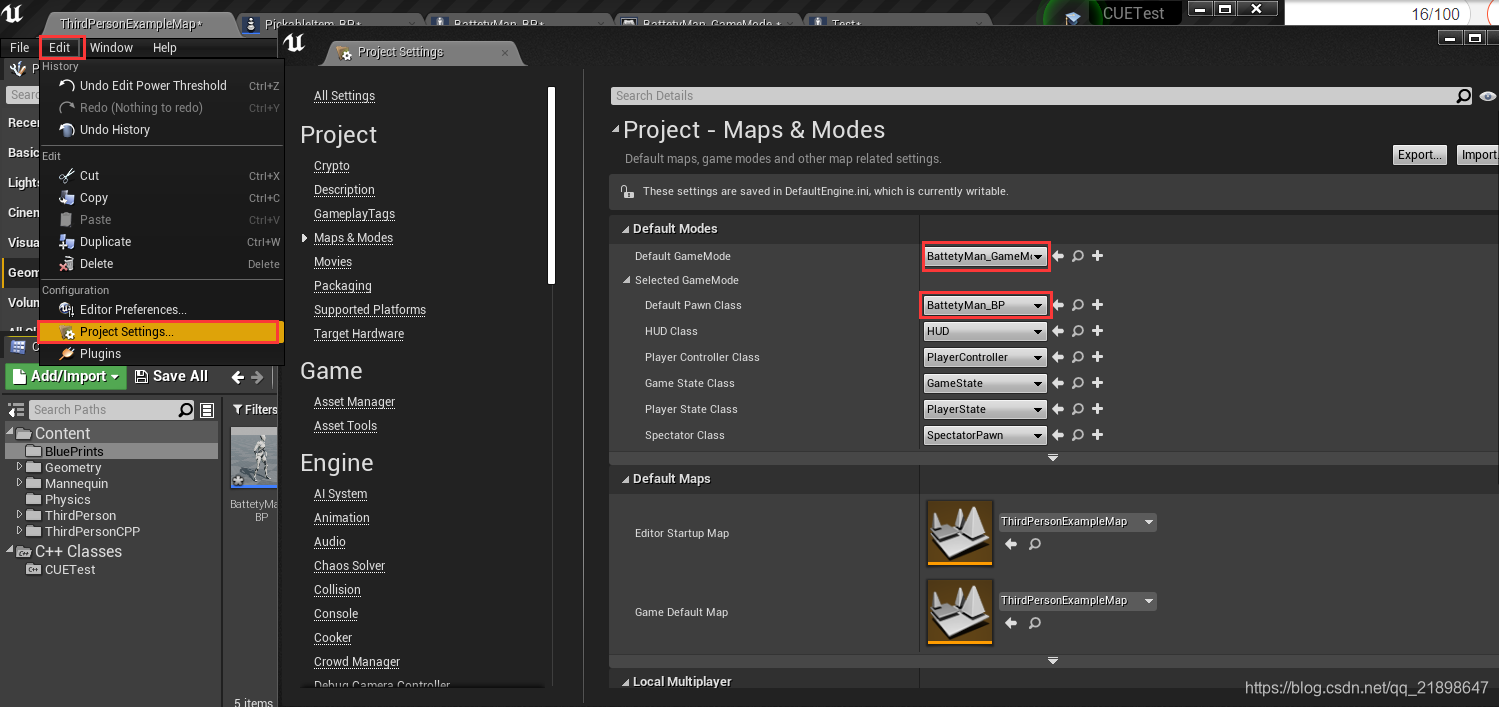Image resolution: width=1499 pixels, height=707 pixels.
Task: Browse to Default GameMode asset magnifier
Action: coord(1078,256)
